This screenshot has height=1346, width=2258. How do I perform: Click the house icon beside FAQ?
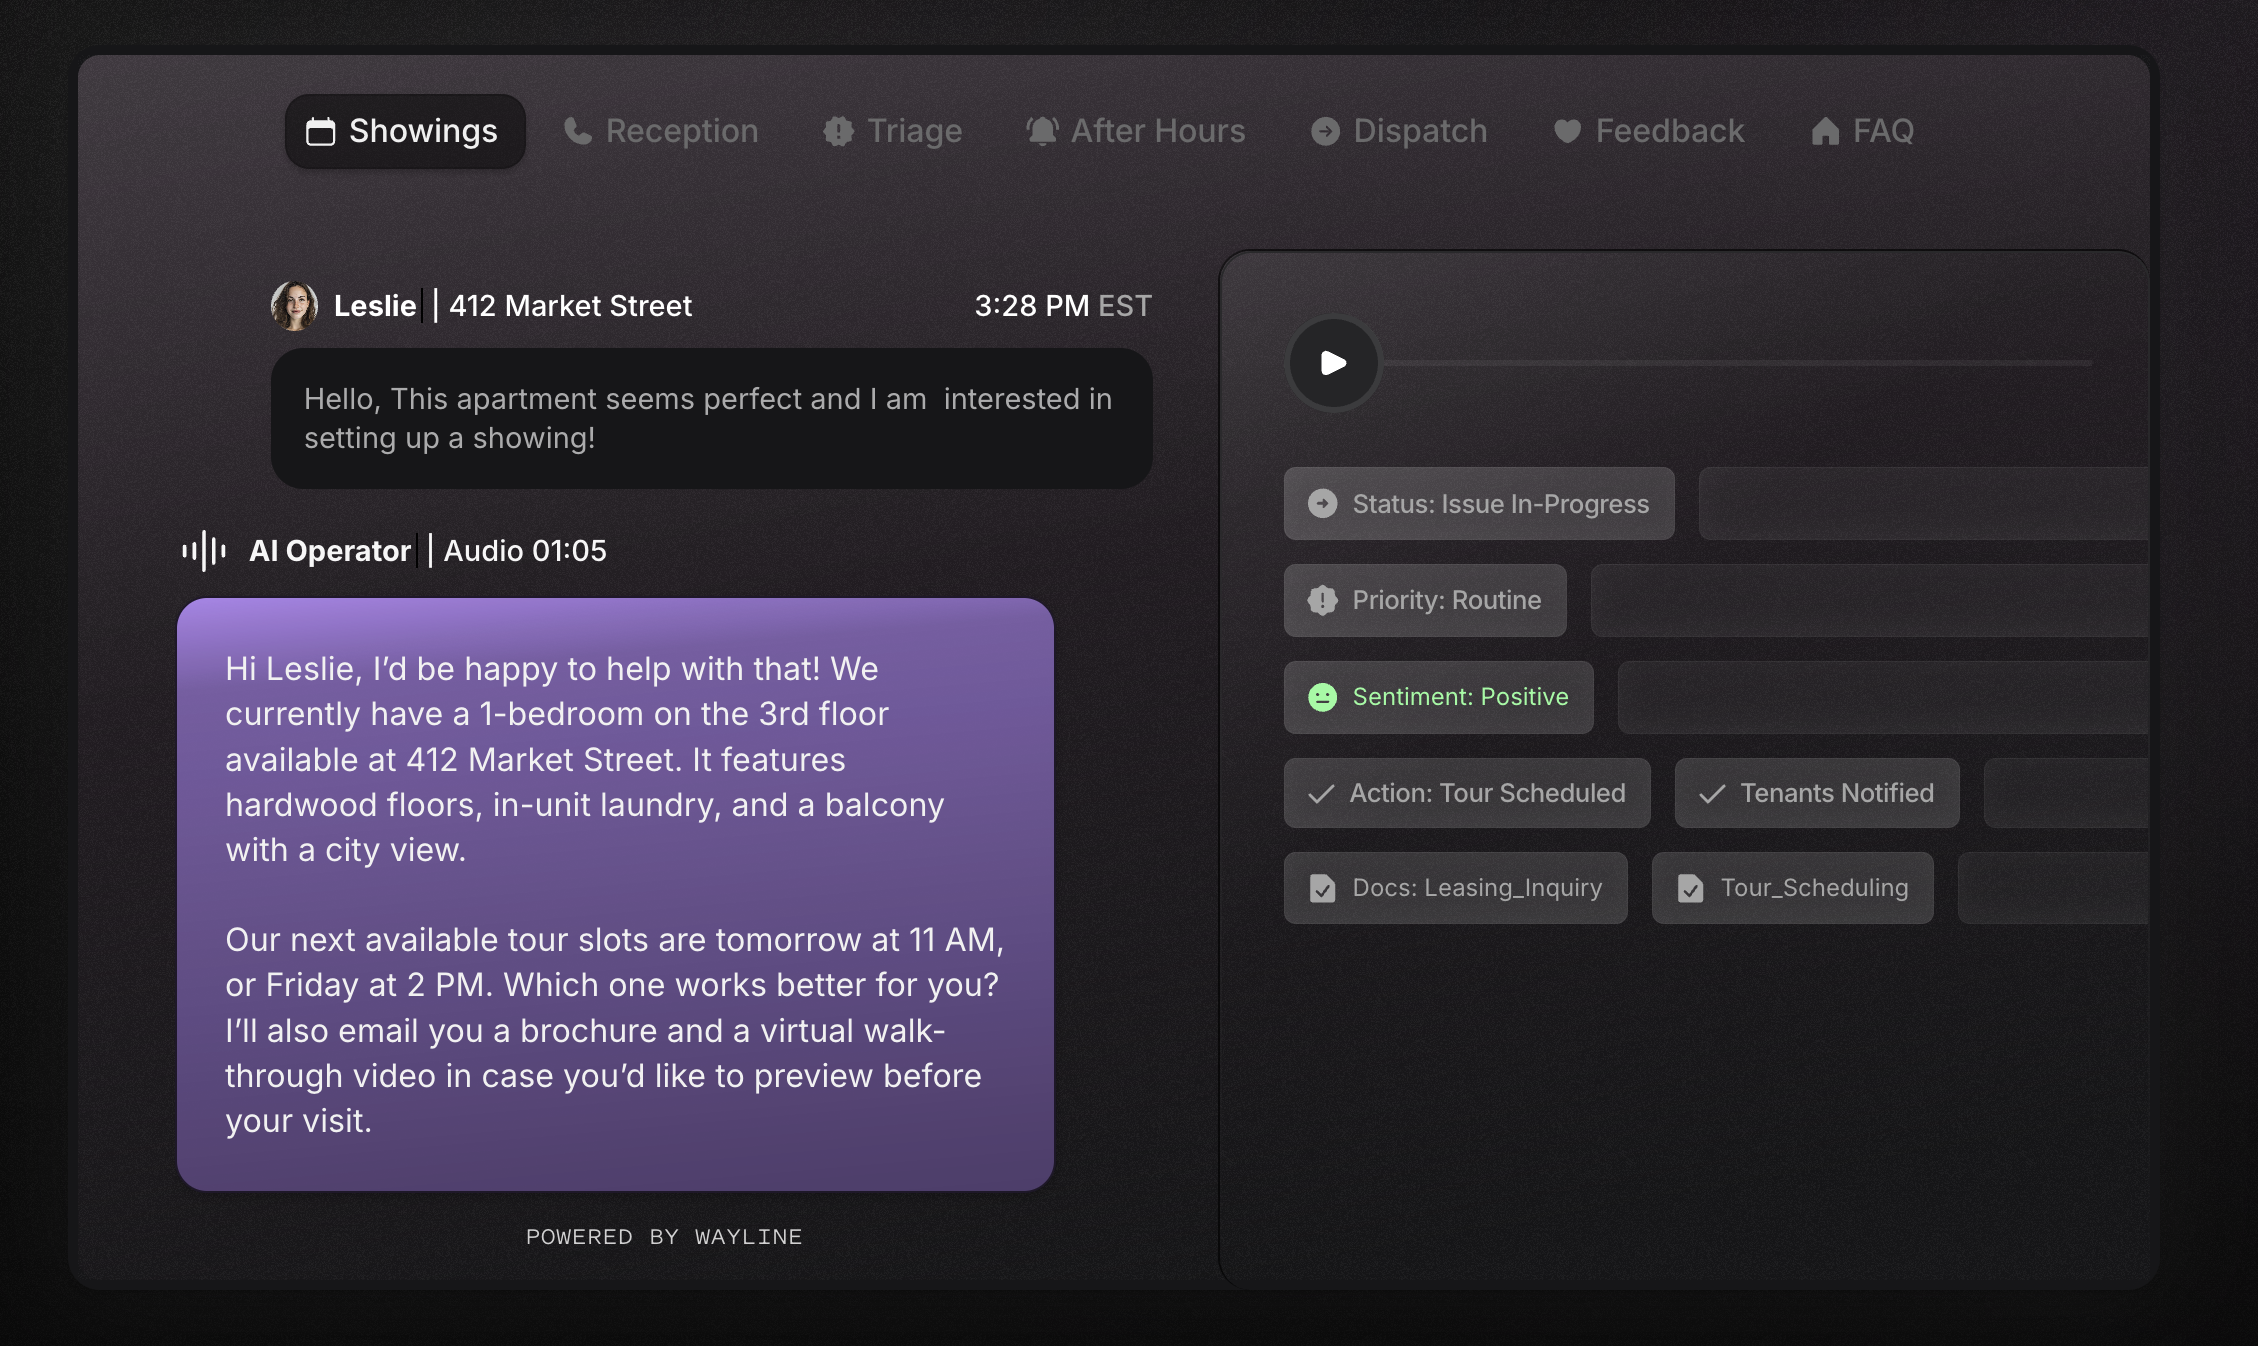[x=1825, y=131]
